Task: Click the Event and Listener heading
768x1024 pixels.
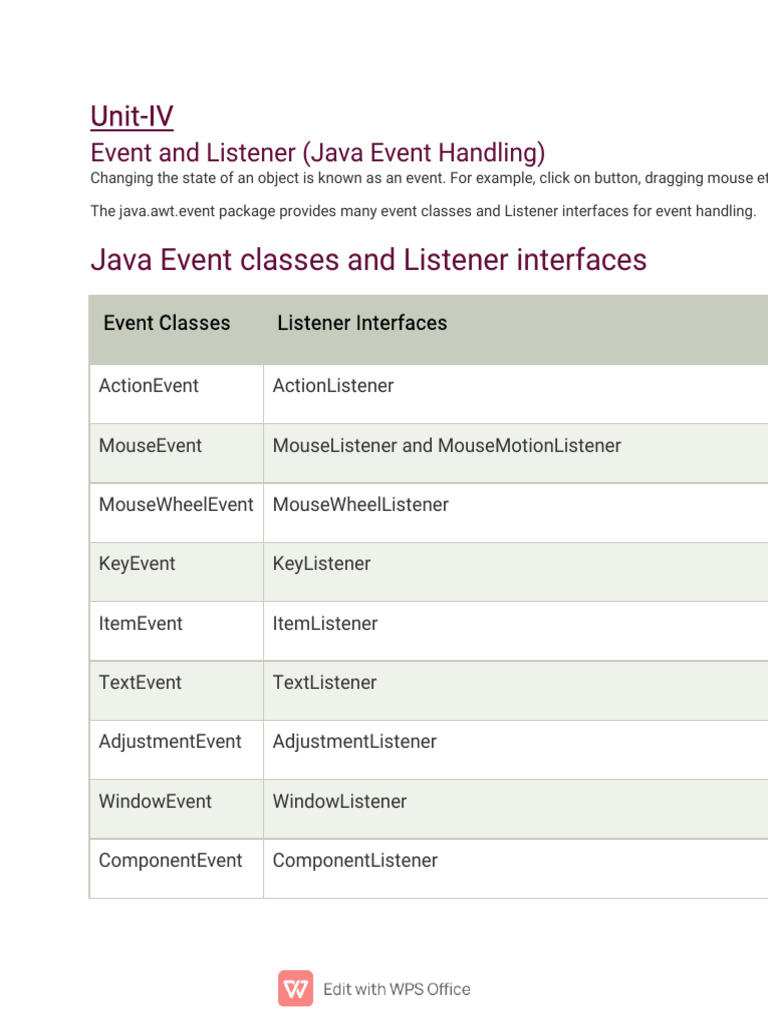Action: coord(318,153)
